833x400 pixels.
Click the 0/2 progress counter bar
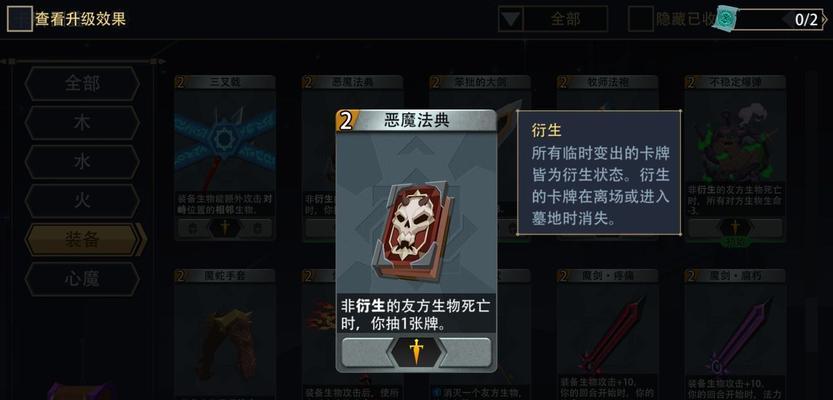point(777,20)
